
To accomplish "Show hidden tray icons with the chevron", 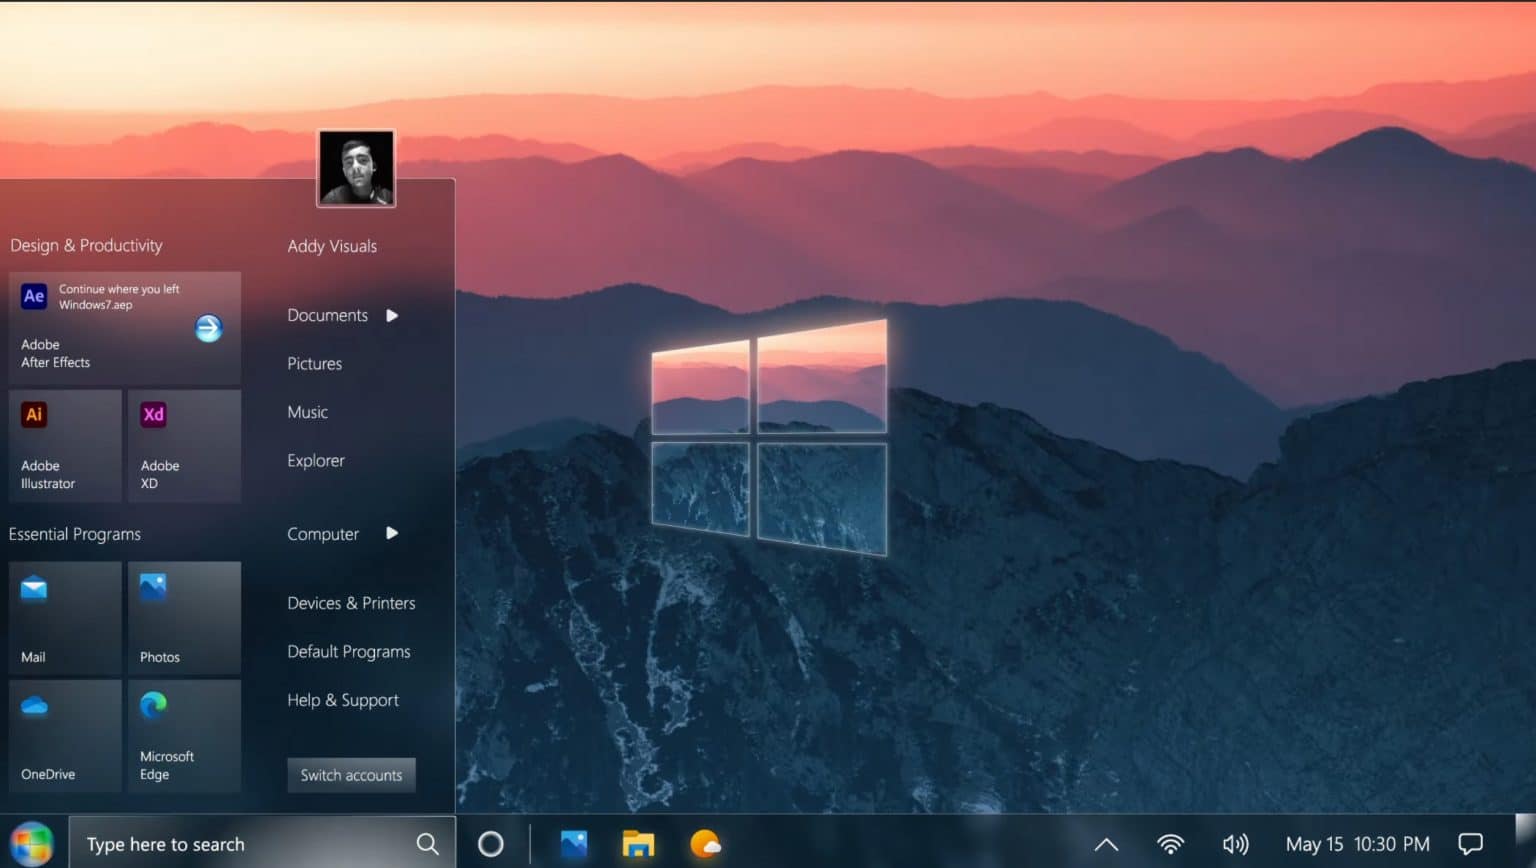I will point(1107,843).
